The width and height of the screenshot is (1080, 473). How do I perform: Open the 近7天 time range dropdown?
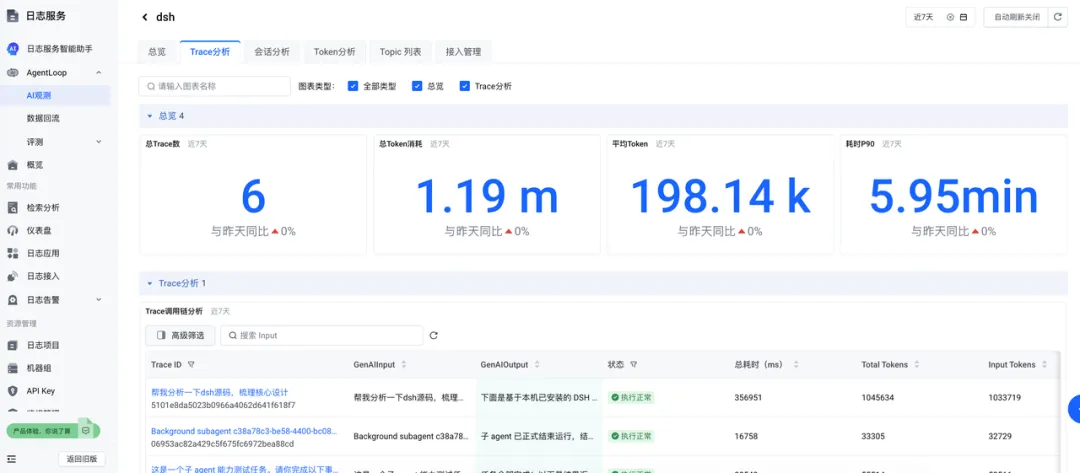(x=940, y=17)
